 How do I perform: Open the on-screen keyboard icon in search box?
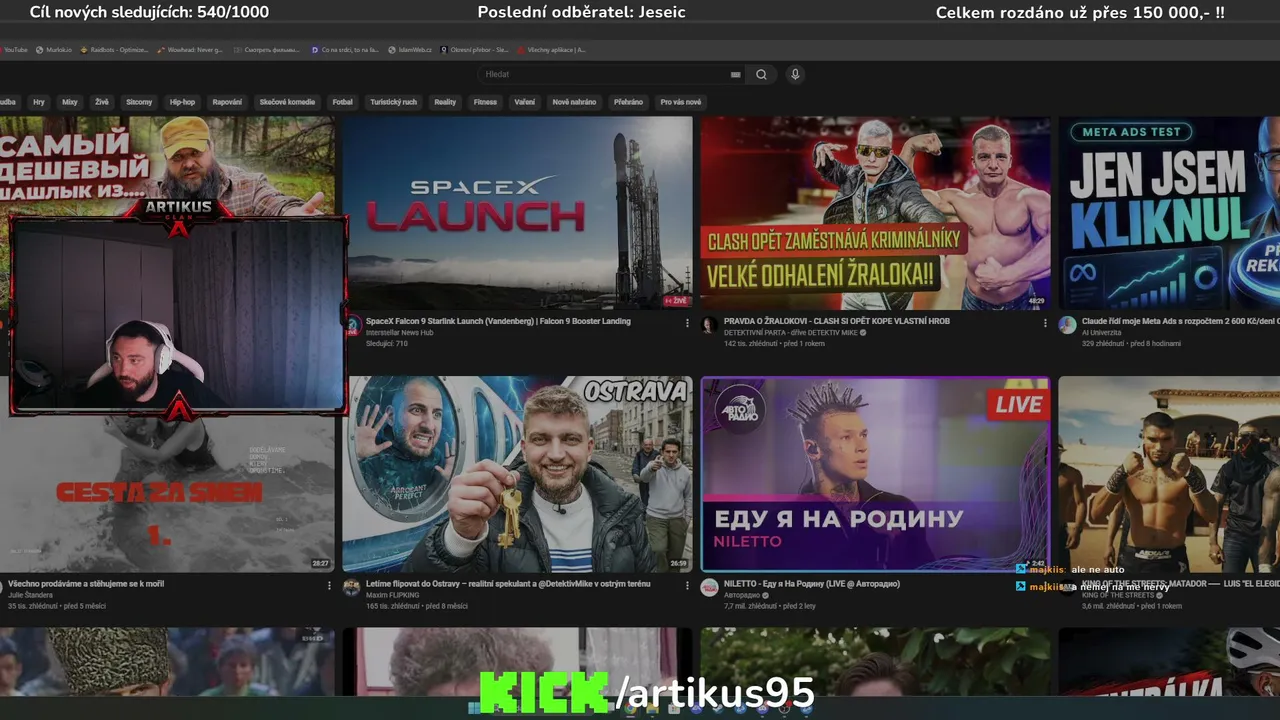coord(736,74)
